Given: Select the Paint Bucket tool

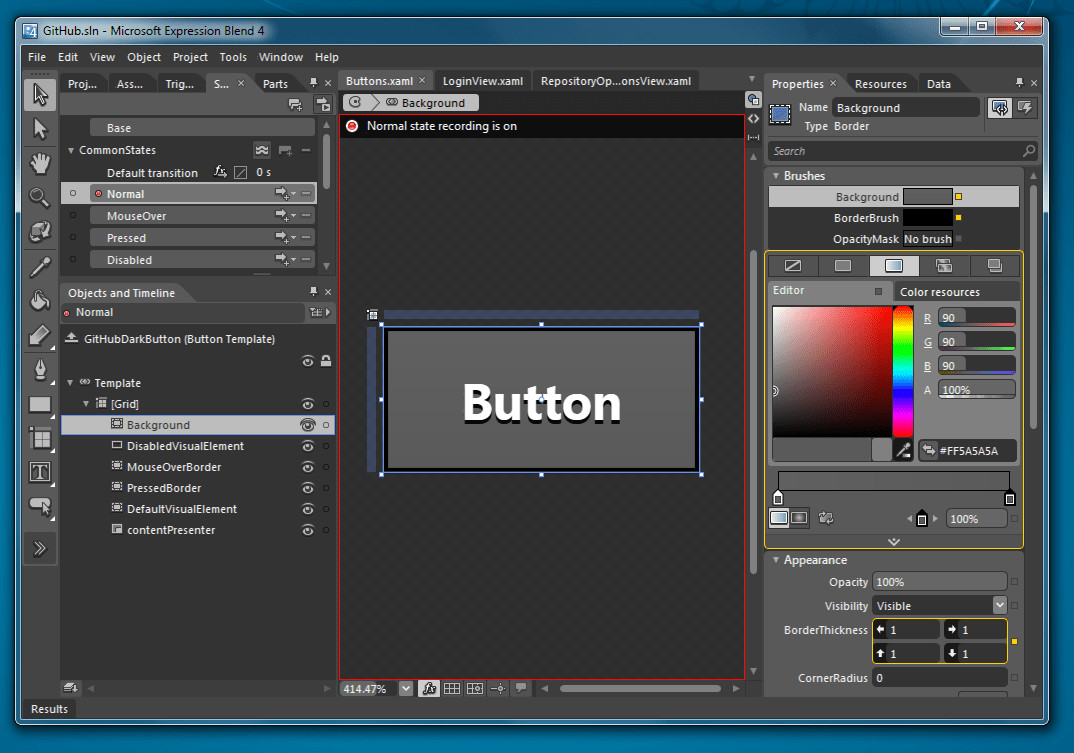Looking at the screenshot, I should pos(40,300).
